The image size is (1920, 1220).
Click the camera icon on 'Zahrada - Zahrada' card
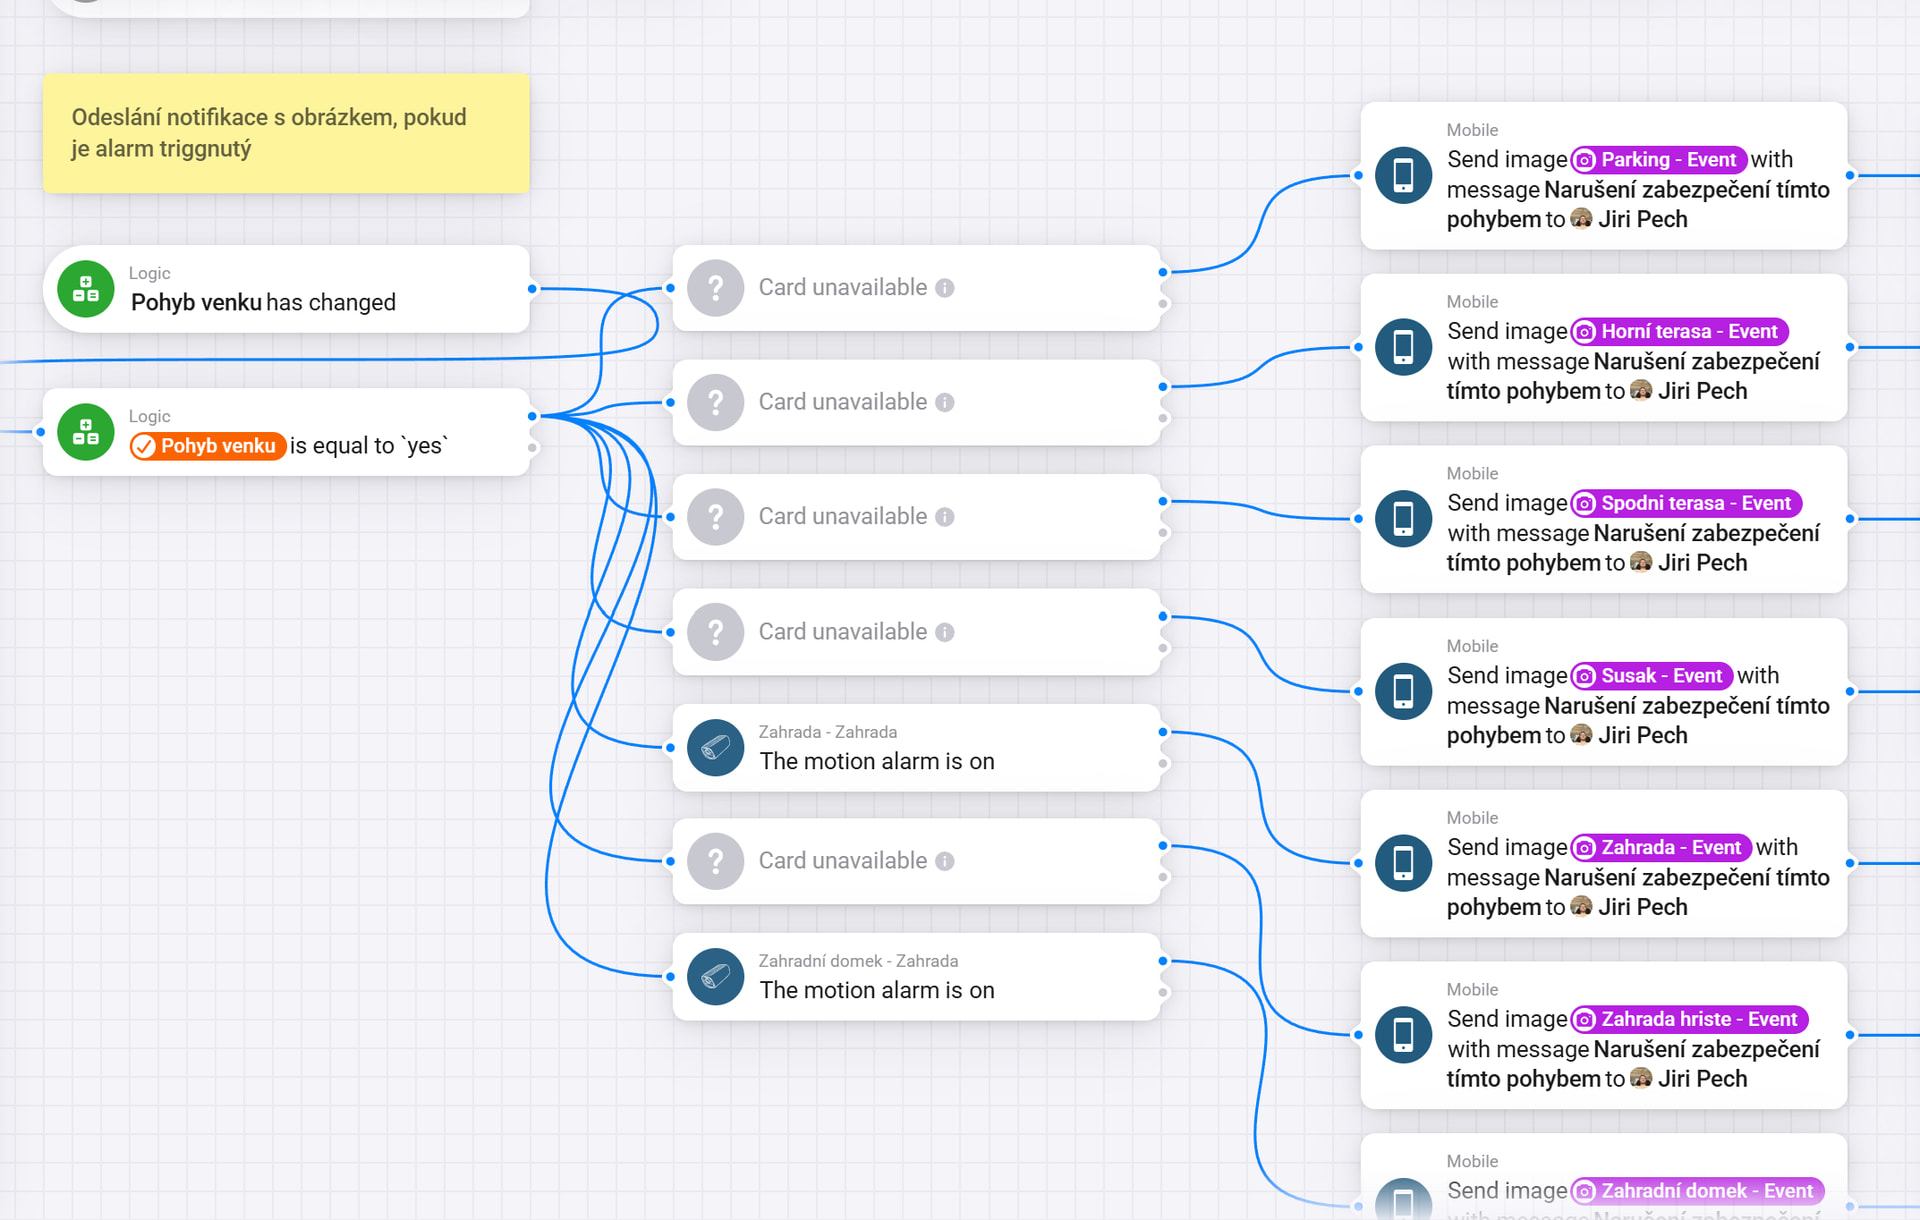(715, 747)
